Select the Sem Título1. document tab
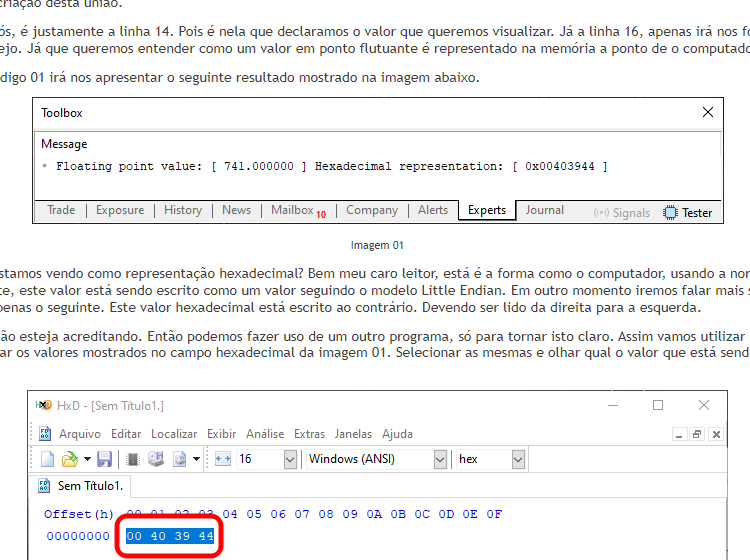The width and height of the screenshot is (750, 560). coord(80,486)
